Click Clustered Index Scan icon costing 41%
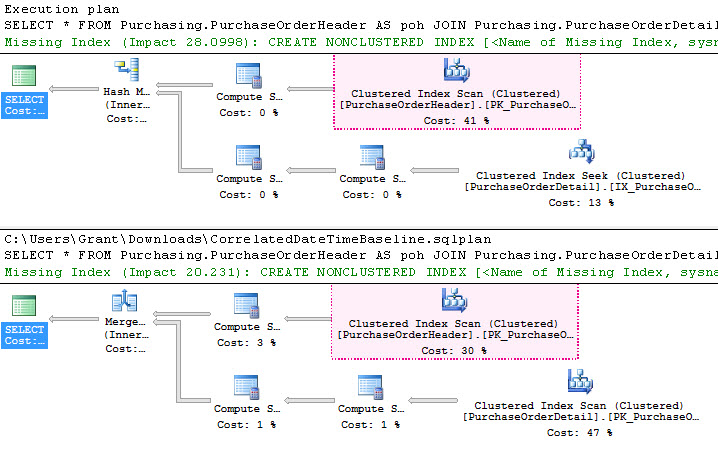Image resolution: width=718 pixels, height=453 pixels. pos(457,70)
